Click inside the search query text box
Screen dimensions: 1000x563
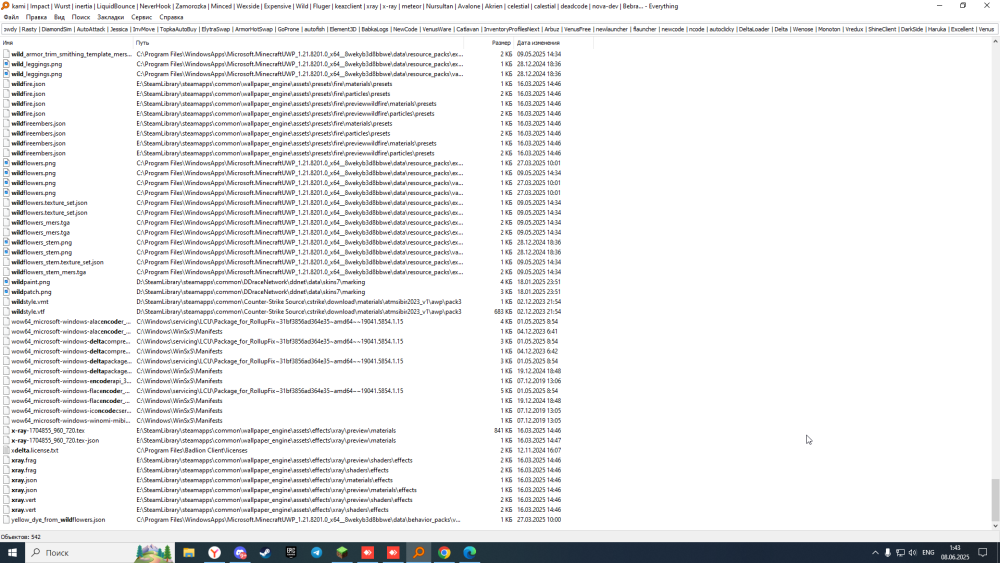497,29
